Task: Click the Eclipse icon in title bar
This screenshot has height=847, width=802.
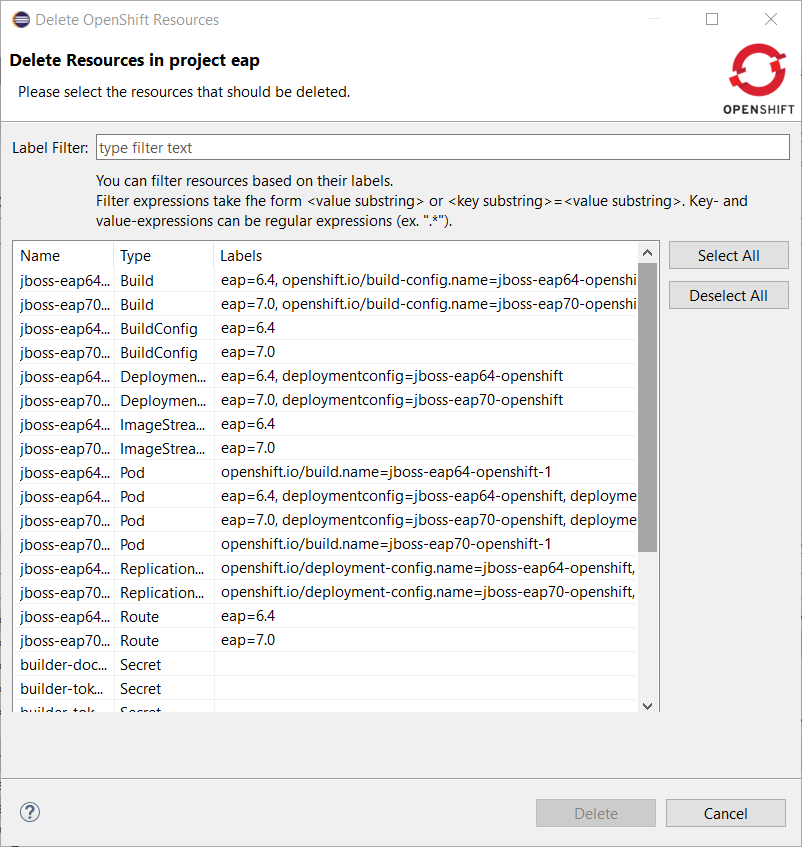Action: tap(20, 19)
